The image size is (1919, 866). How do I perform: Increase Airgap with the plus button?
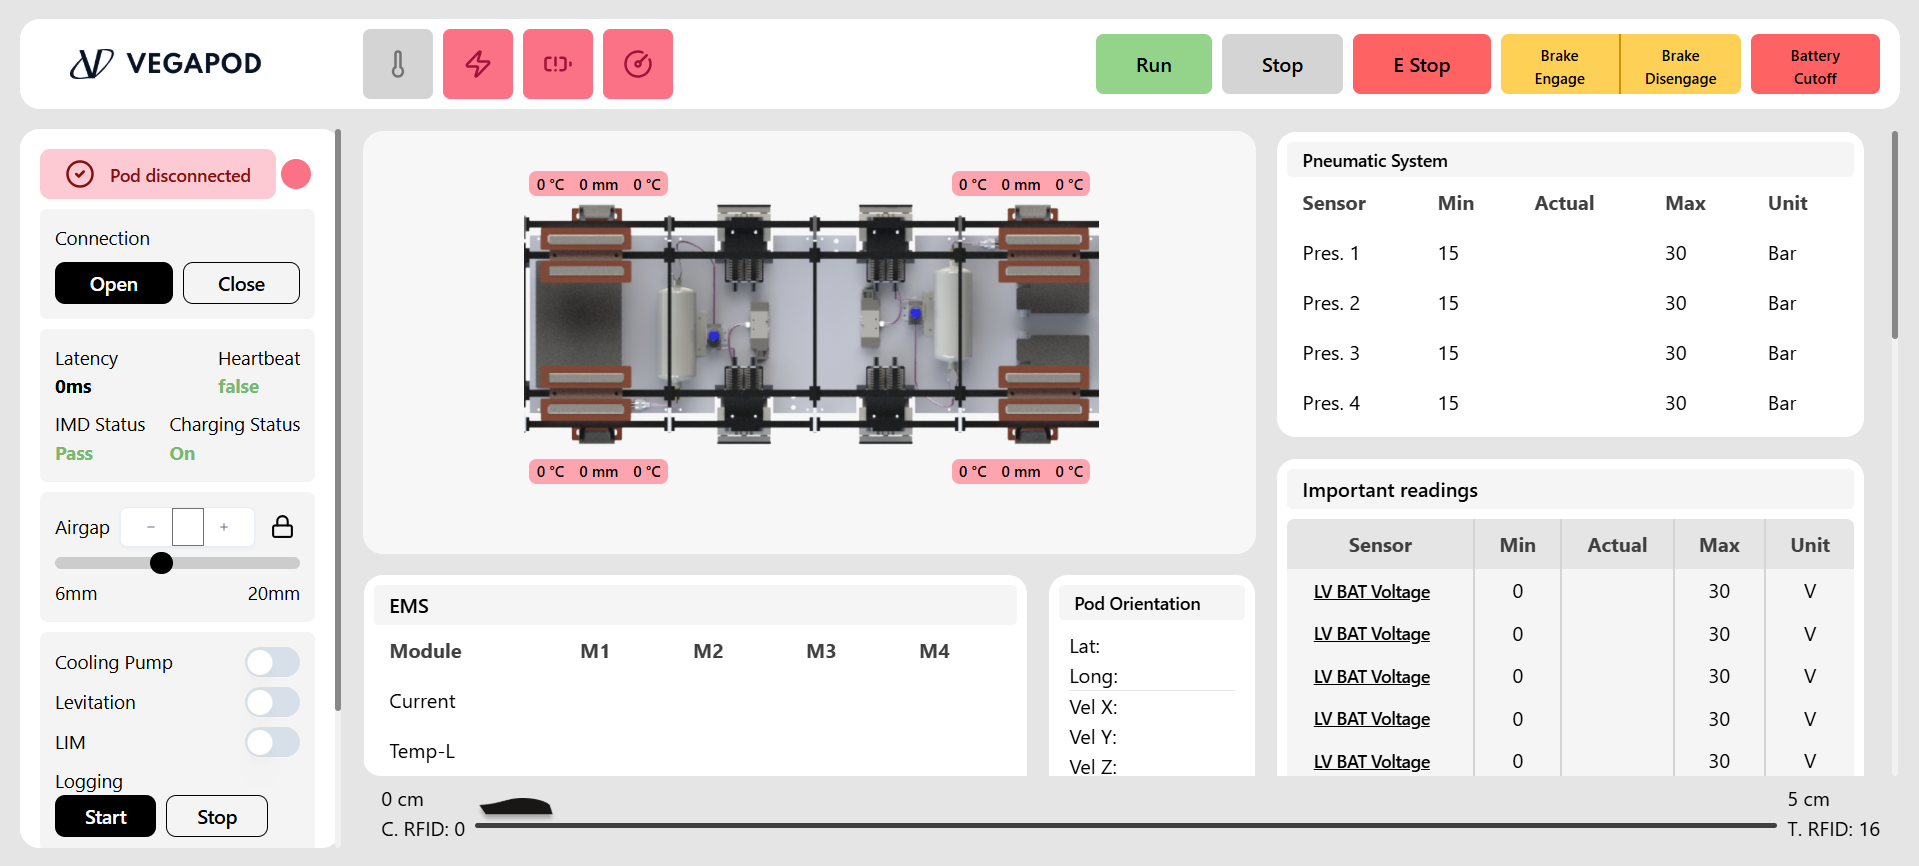point(224,527)
